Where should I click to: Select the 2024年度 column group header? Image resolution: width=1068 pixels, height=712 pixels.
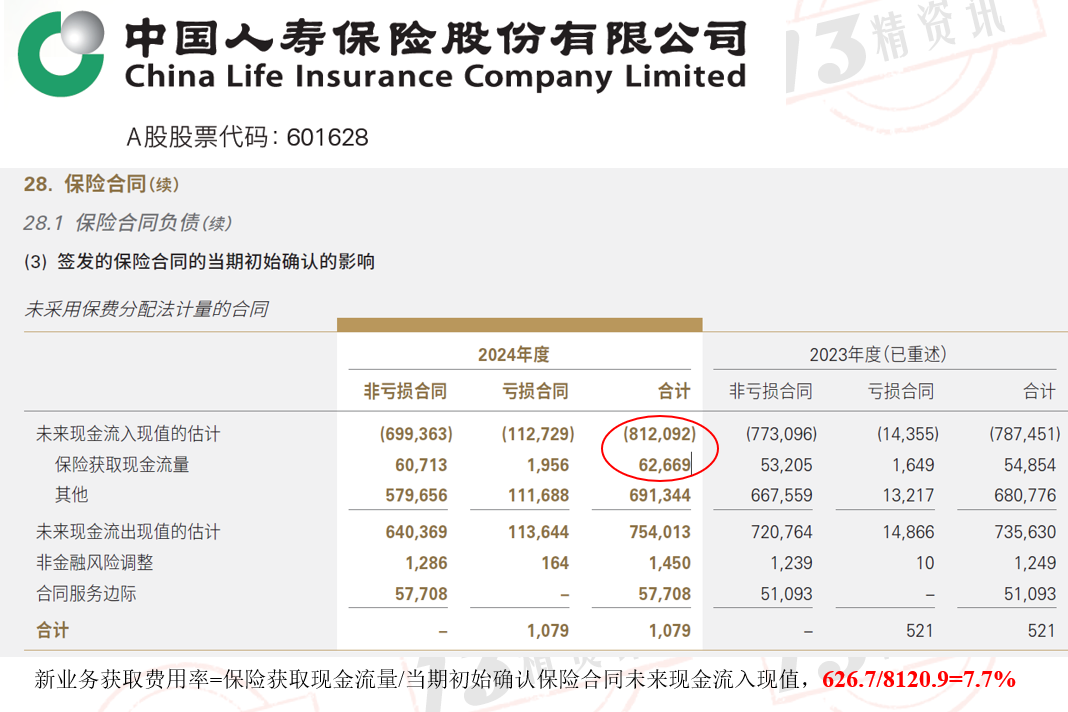(514, 354)
